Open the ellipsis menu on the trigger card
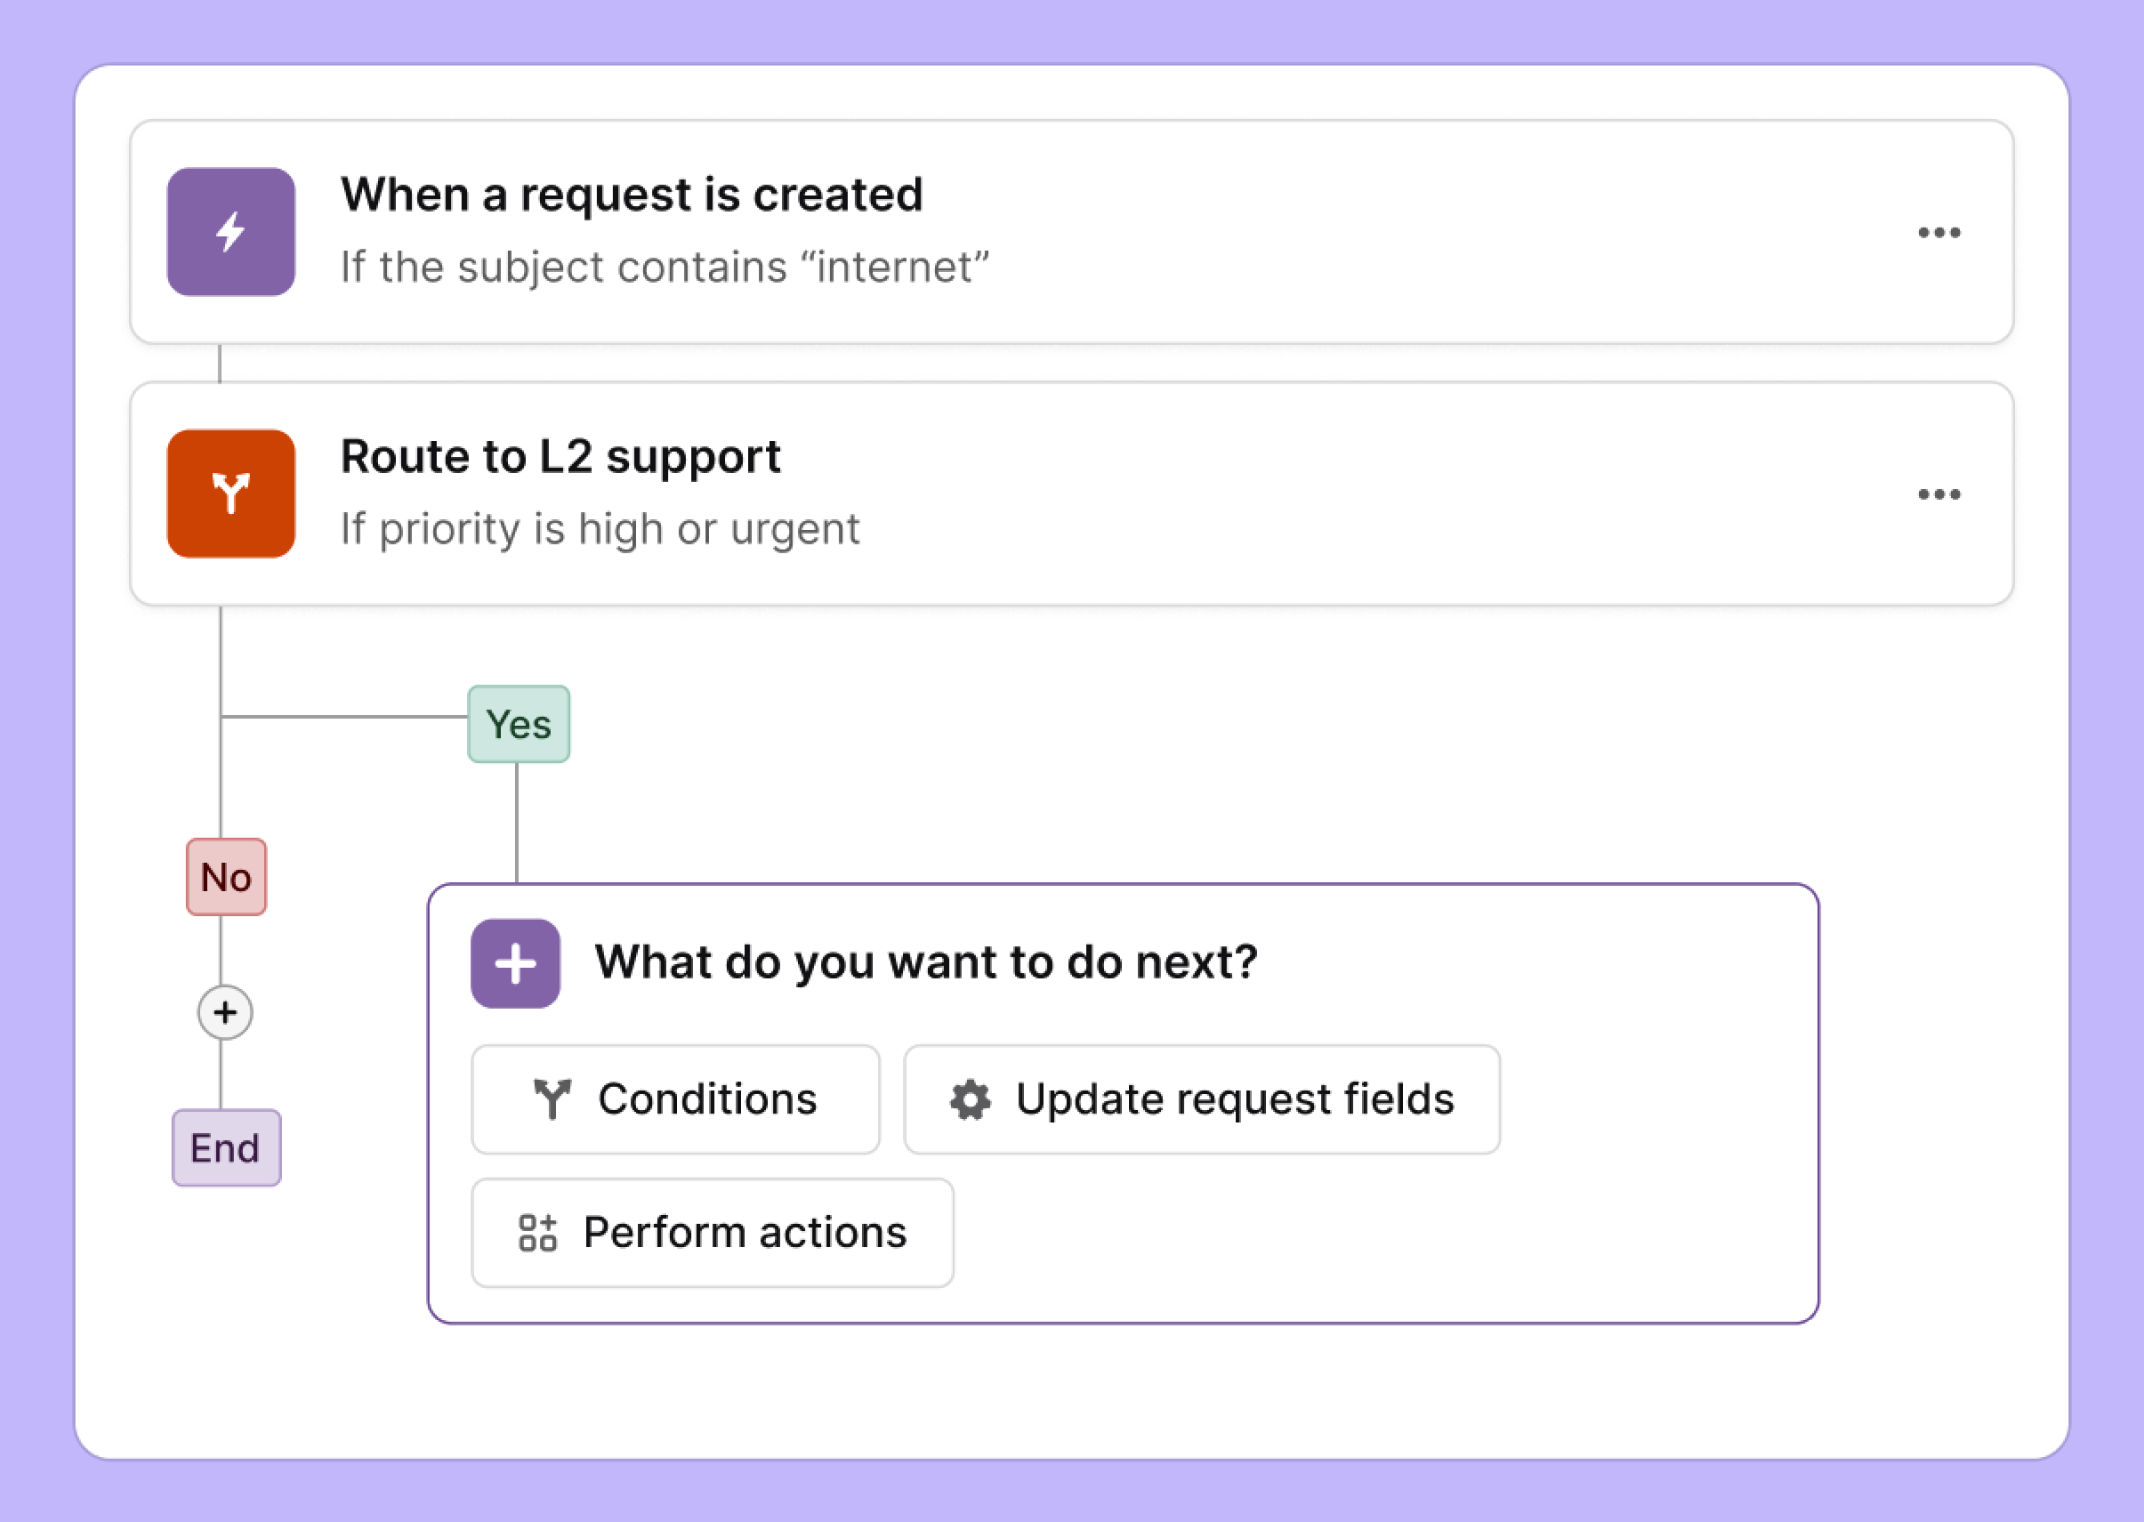This screenshot has height=1522, width=2144. tap(1939, 232)
